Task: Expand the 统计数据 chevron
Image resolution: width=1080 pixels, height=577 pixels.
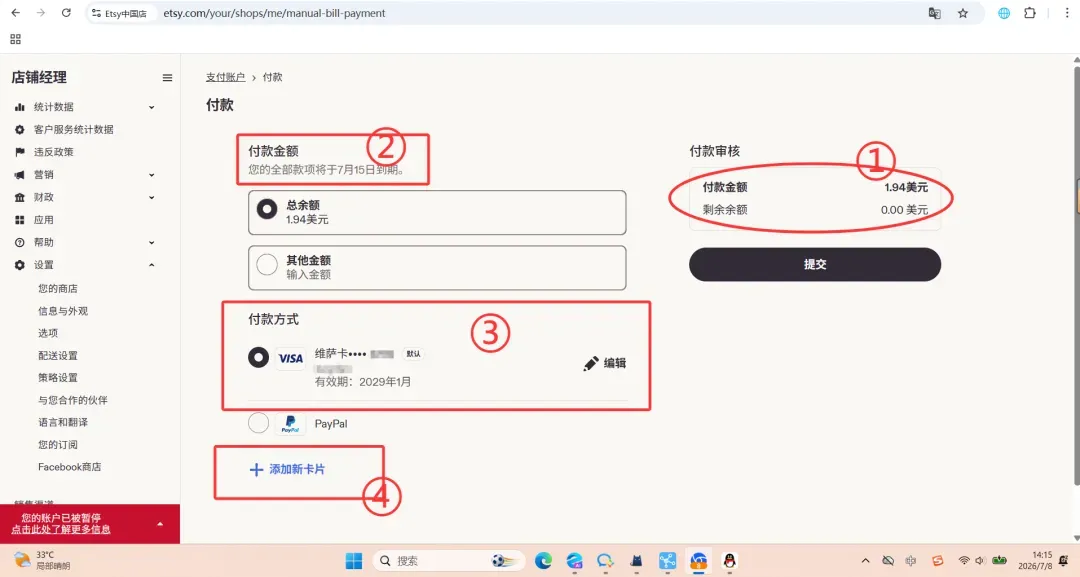Action: click(x=152, y=107)
